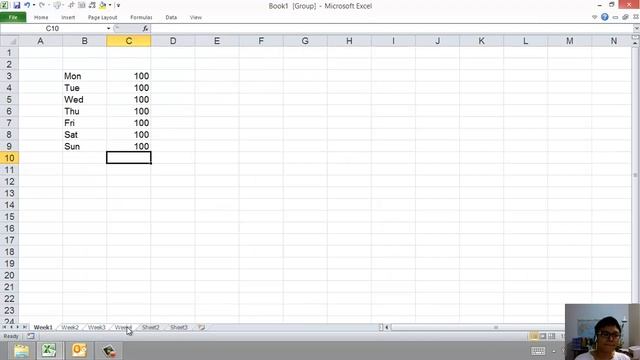Switch to the View ribbon tab

click(x=196, y=18)
